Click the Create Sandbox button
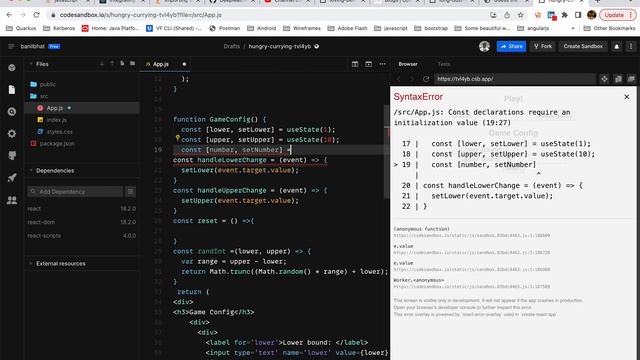Viewport: 640px width, 360px height. pyautogui.click(x=583, y=47)
